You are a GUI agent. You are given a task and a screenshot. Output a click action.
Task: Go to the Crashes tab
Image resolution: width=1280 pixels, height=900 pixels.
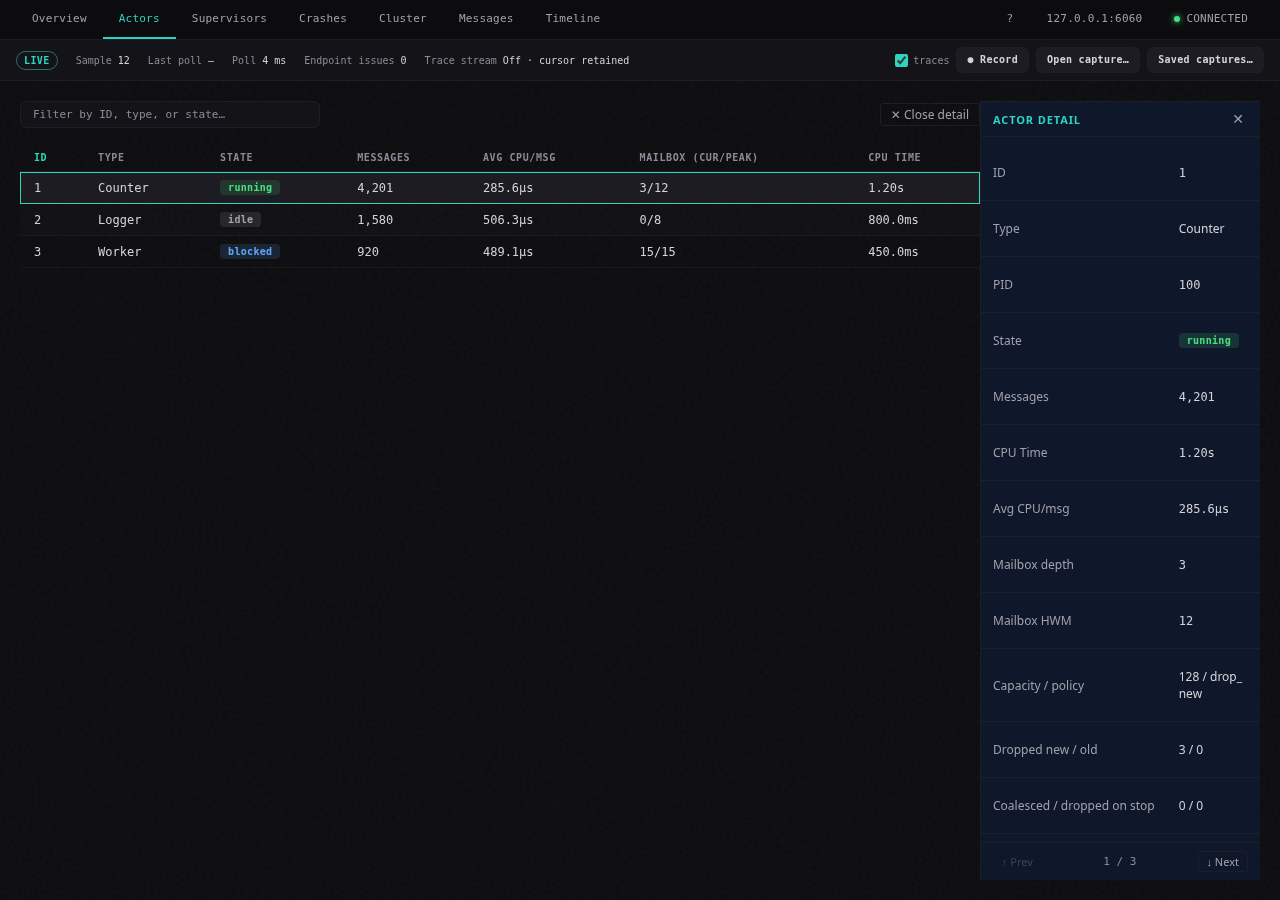(x=323, y=19)
